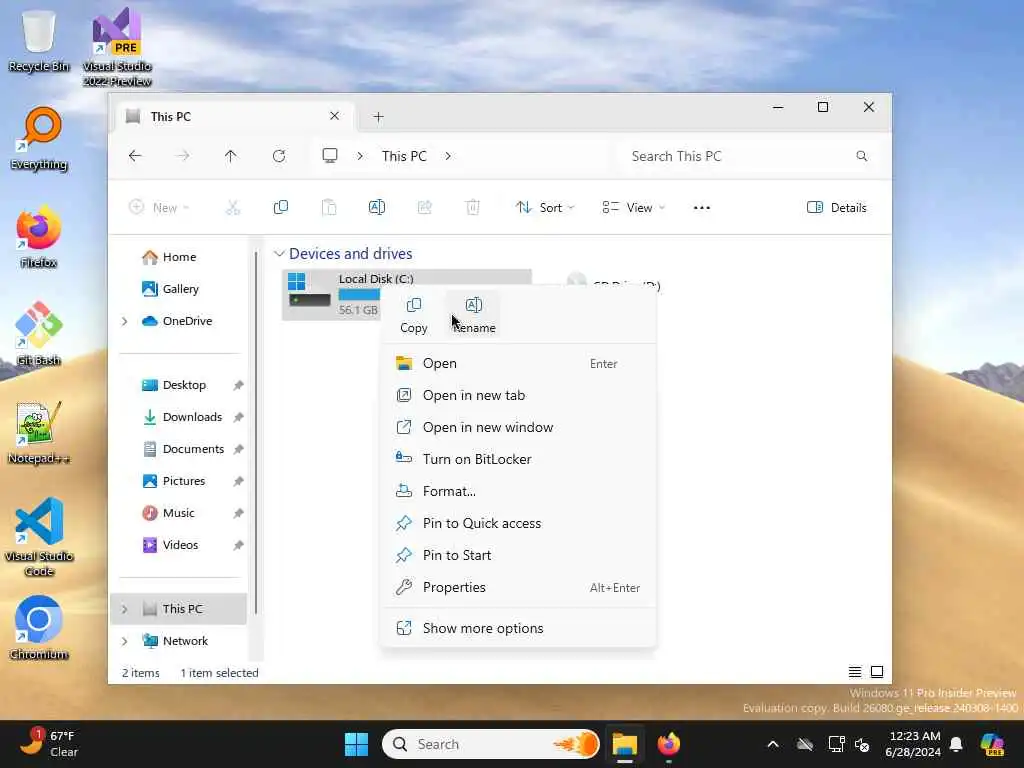Open the View dropdown
Viewport: 1024px width, 768px height.
coord(633,208)
